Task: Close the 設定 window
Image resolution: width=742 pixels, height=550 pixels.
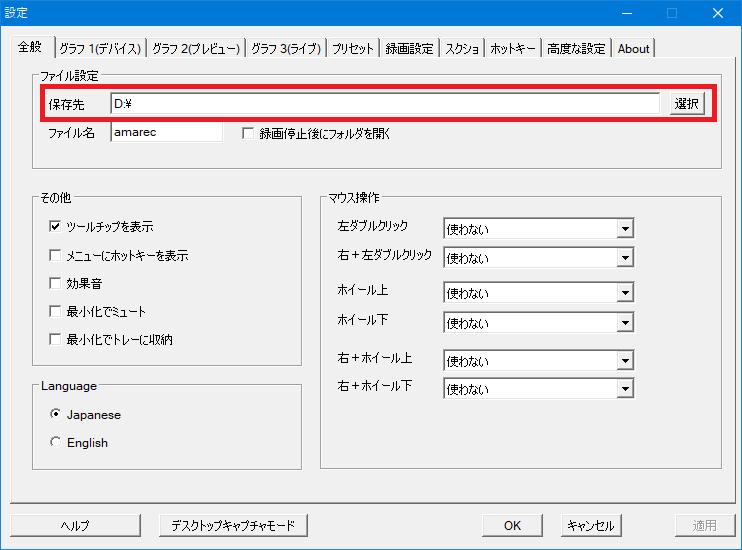Action: [718, 13]
